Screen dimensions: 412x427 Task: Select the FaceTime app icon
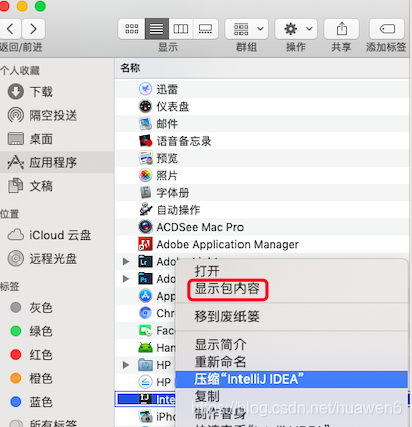click(145, 331)
